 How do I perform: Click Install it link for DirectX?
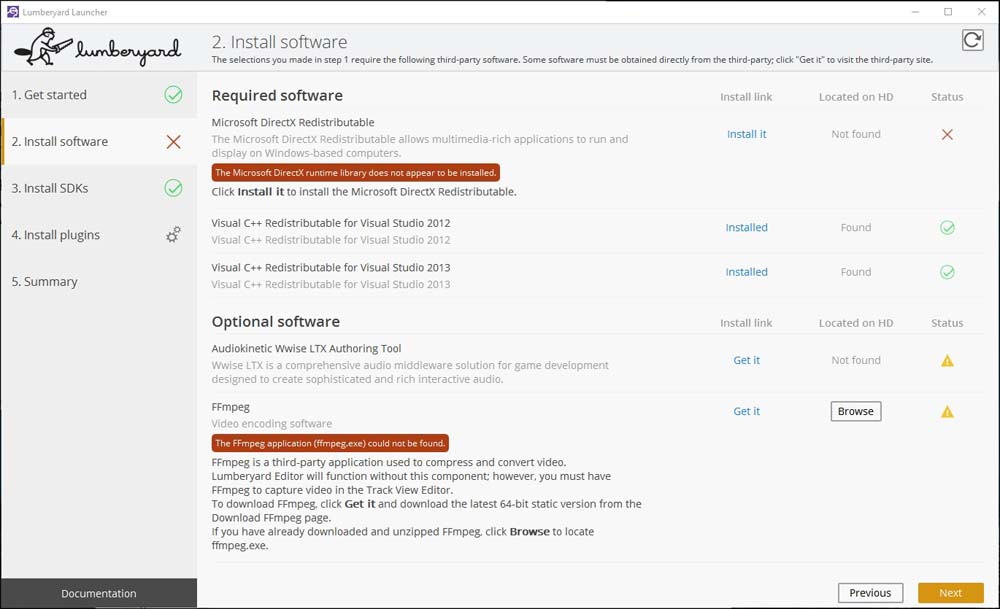[746, 134]
